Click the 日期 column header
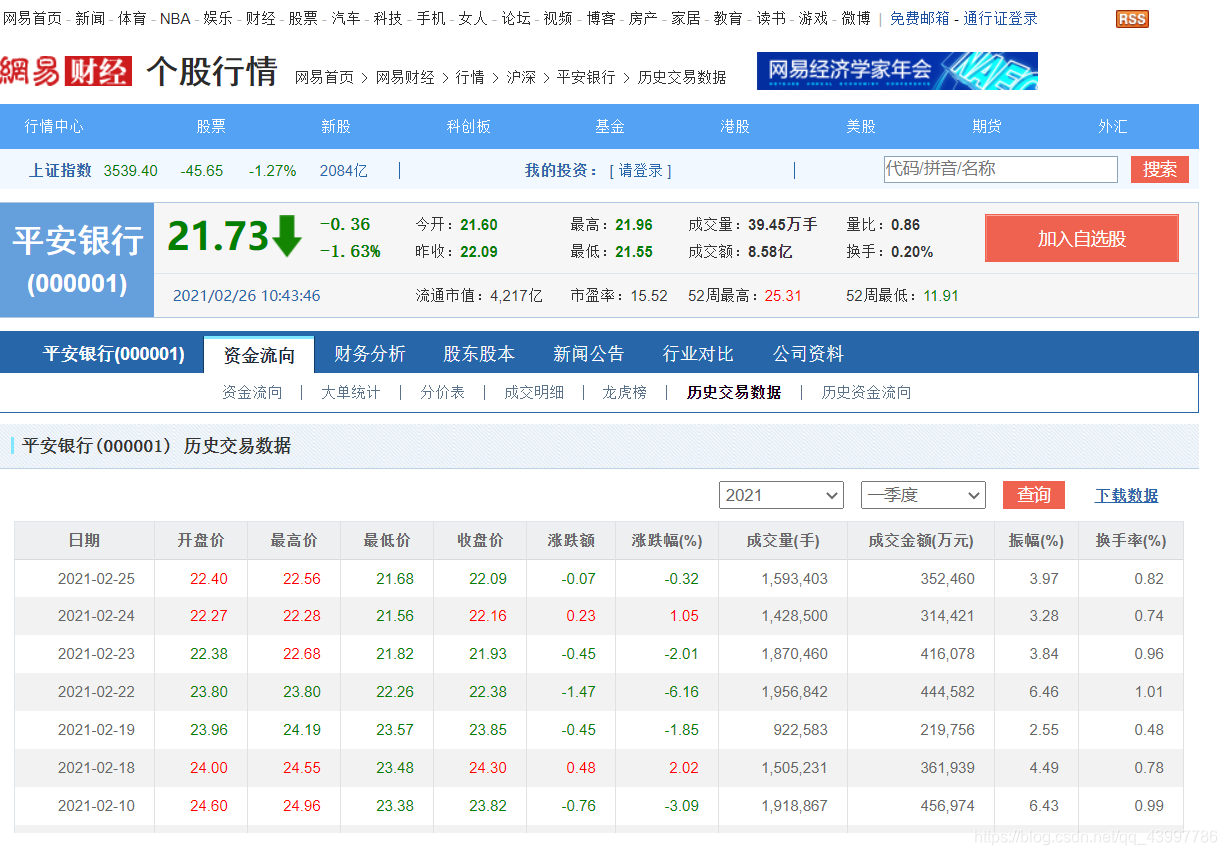This screenshot has height=855, width=1227. 84,540
